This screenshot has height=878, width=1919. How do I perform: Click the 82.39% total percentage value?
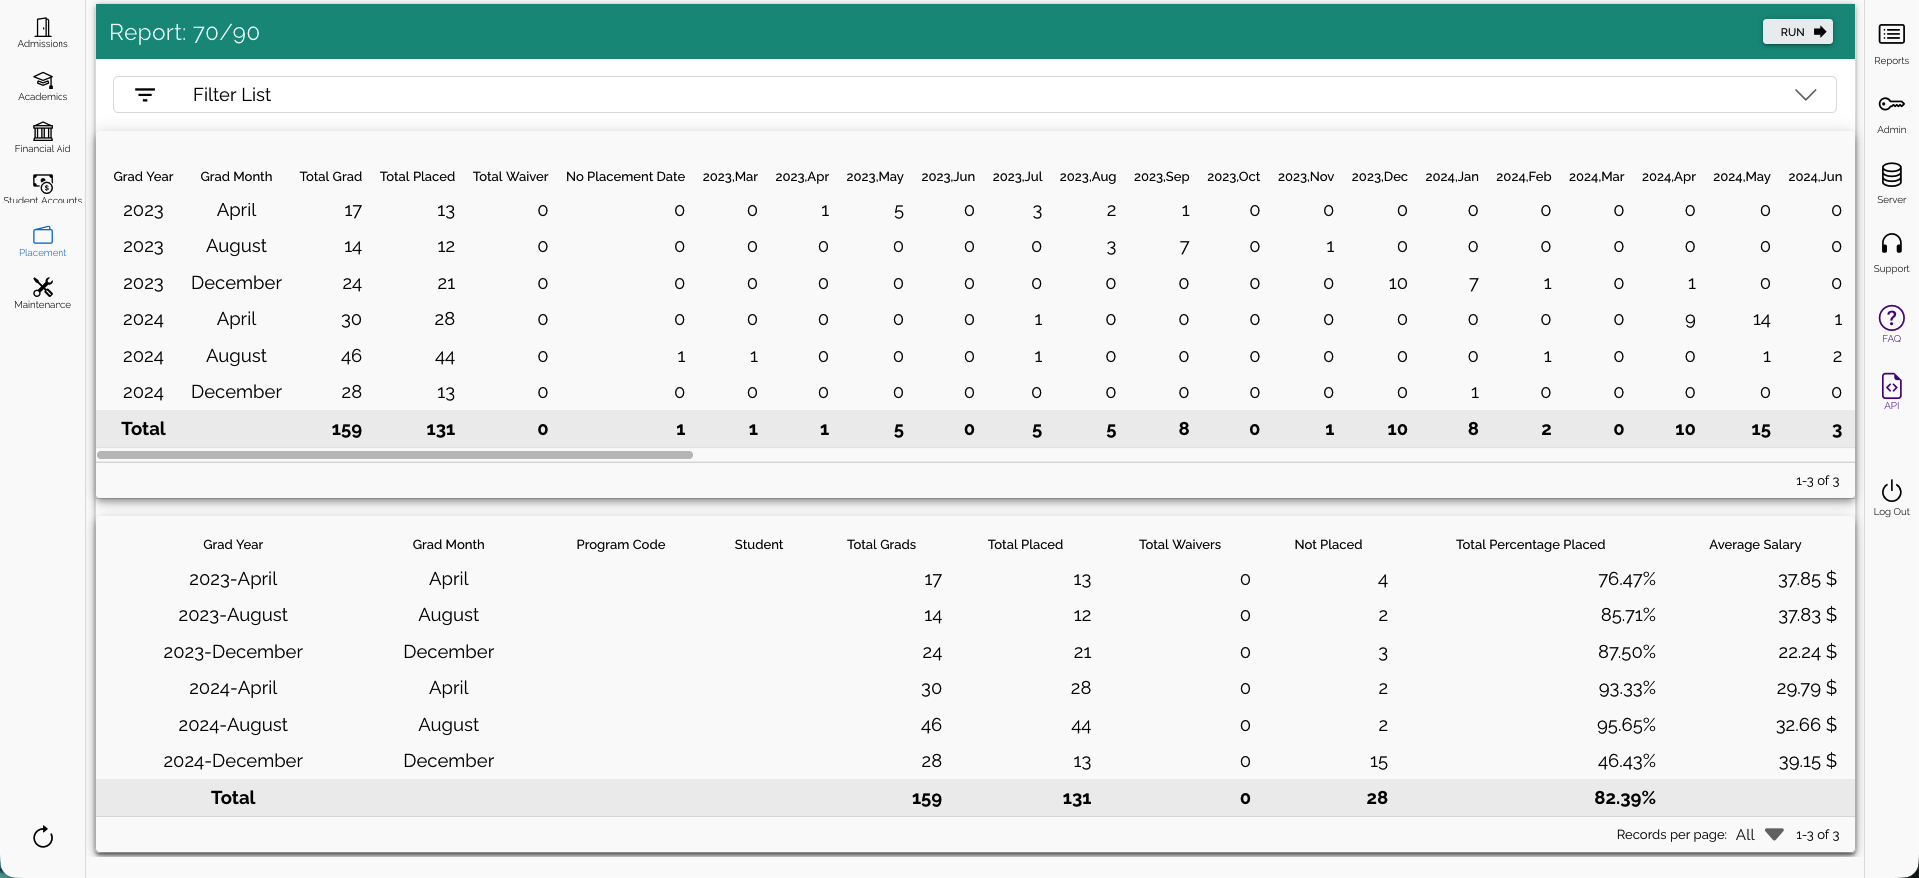tap(1625, 798)
